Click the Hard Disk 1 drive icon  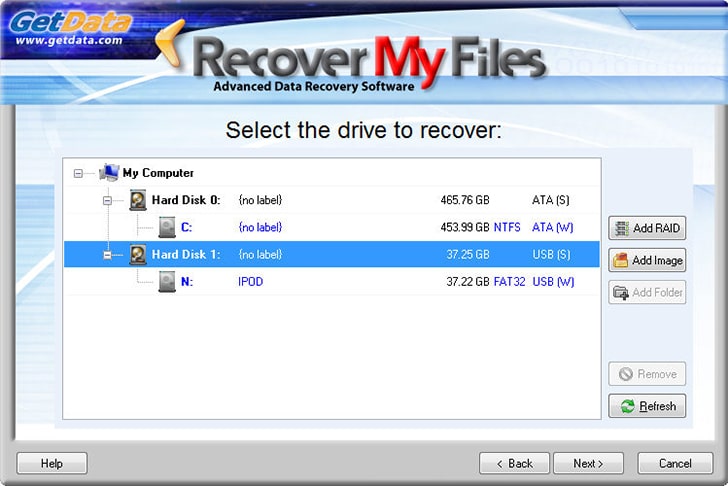click(x=137, y=254)
